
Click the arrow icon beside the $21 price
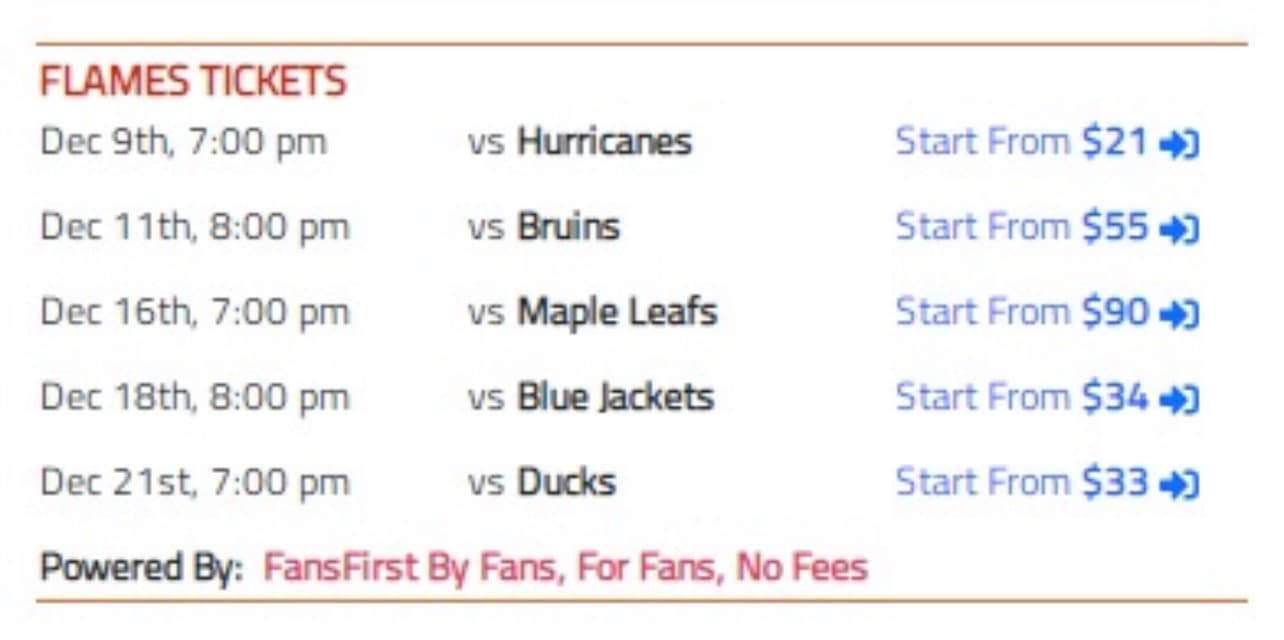[1179, 145]
